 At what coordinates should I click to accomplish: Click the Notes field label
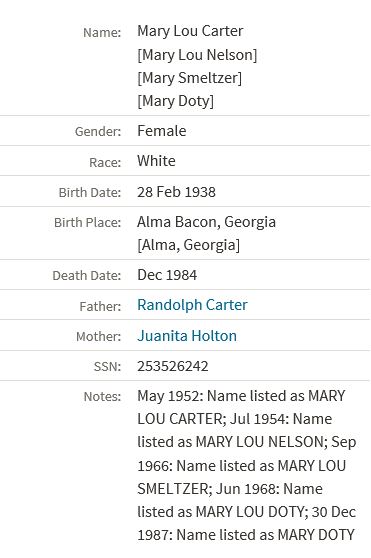tap(102, 397)
